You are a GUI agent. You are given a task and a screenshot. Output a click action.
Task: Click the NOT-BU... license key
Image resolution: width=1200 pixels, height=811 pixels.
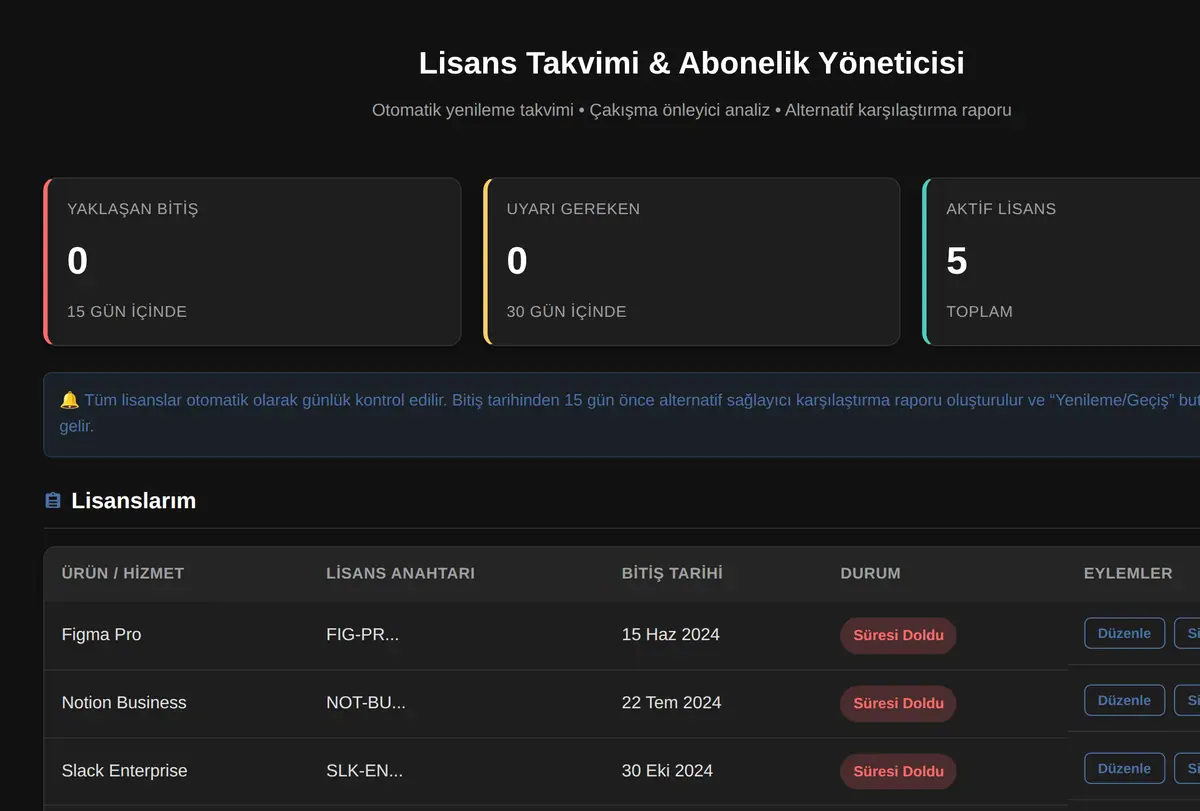tap(366, 702)
